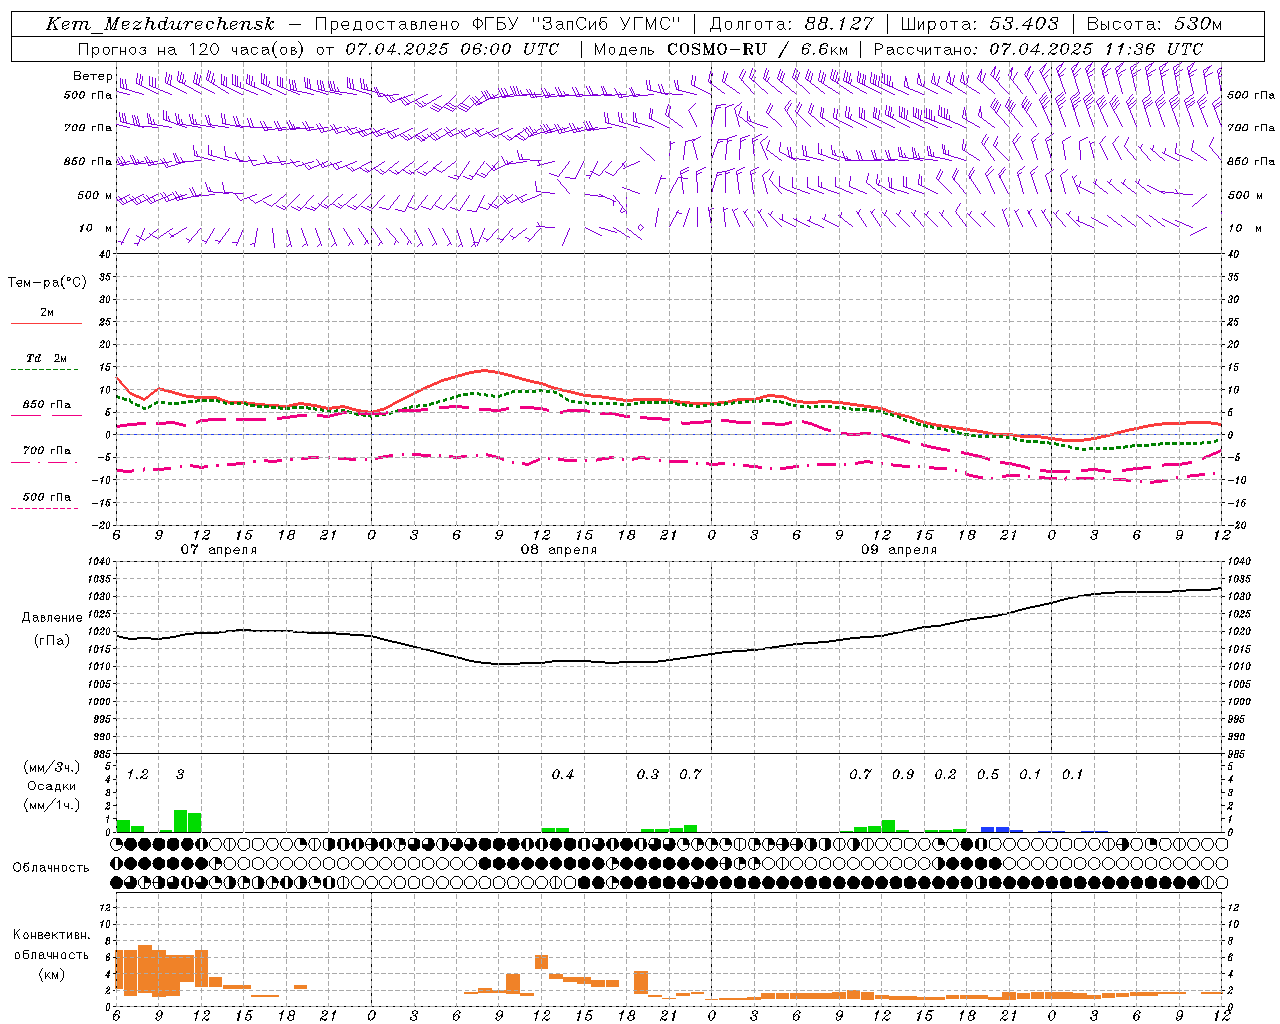Click the '0.9' precipitation amount value

(x=903, y=775)
